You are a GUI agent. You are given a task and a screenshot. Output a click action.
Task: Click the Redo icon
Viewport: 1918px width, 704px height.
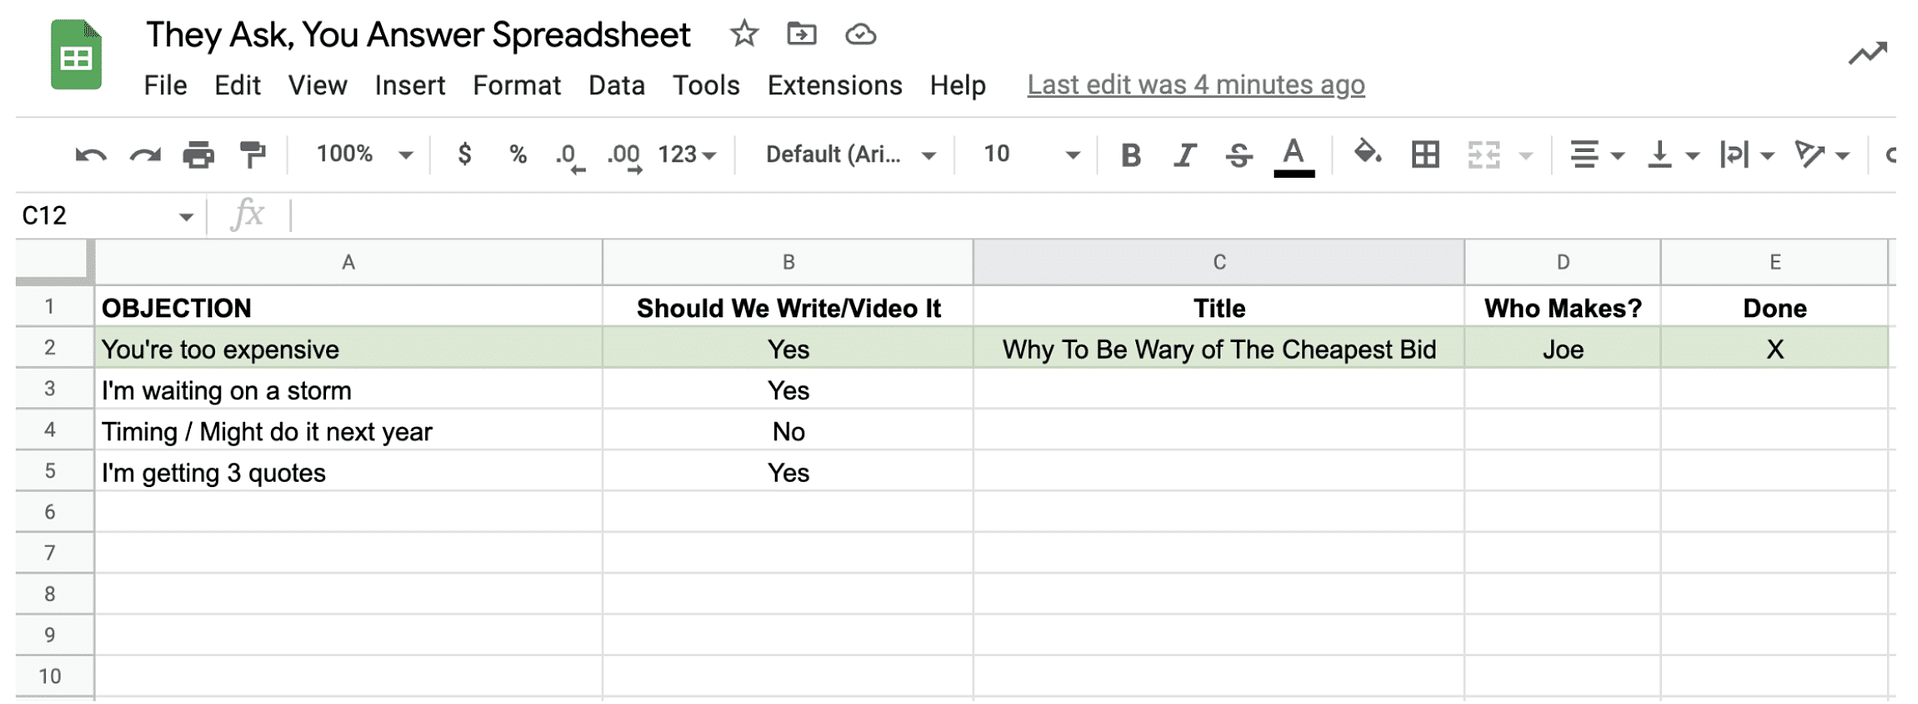click(145, 154)
